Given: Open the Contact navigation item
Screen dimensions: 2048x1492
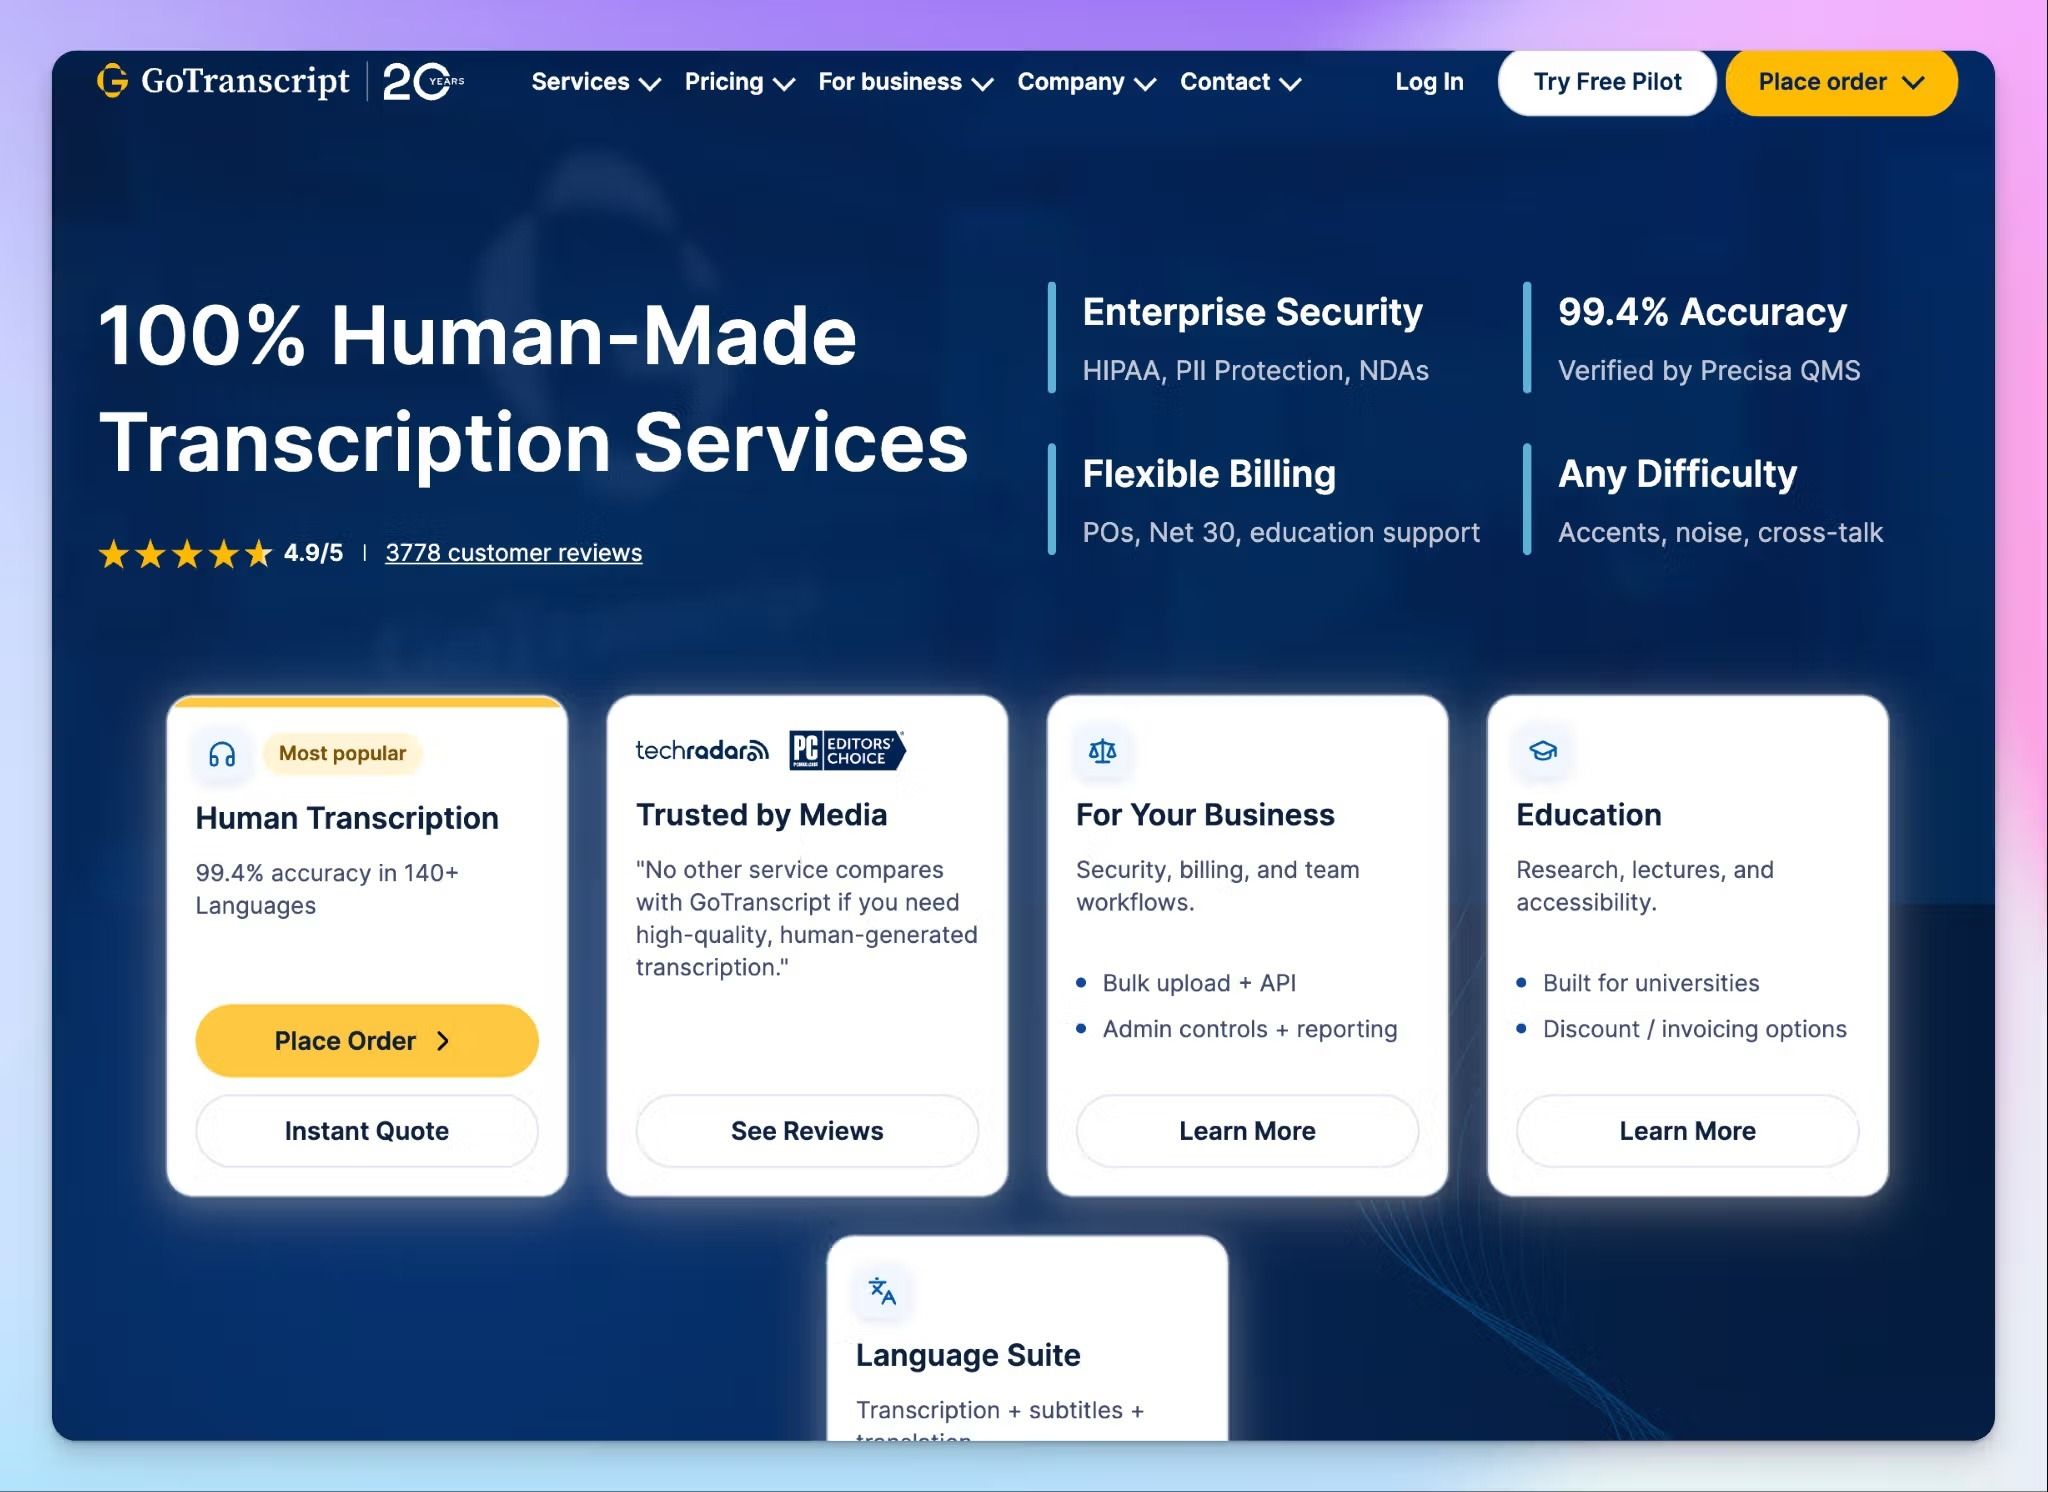Looking at the screenshot, I should pos(1241,82).
